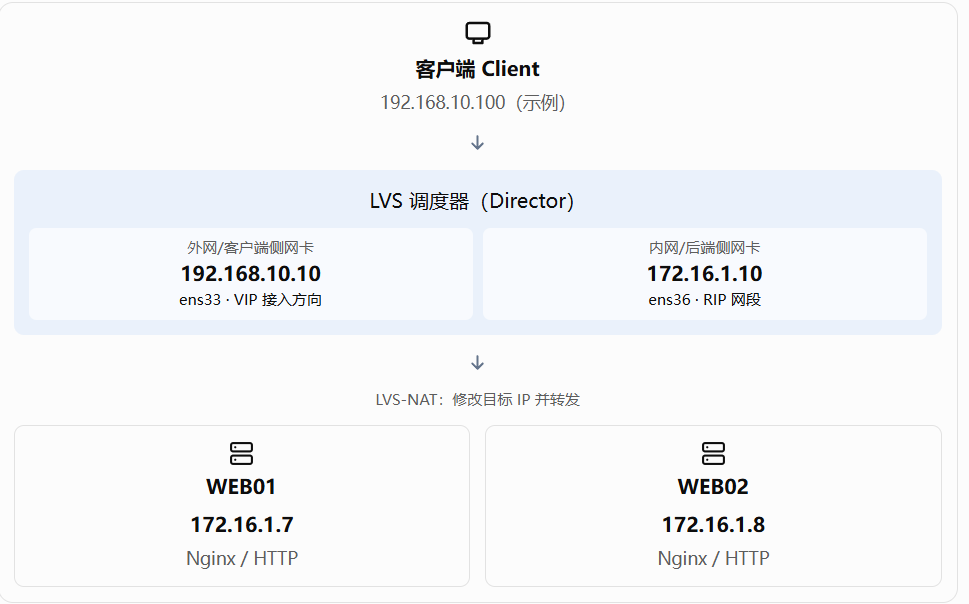
Task: Click the down arrow below LVS Director
Action: pyautogui.click(x=478, y=362)
